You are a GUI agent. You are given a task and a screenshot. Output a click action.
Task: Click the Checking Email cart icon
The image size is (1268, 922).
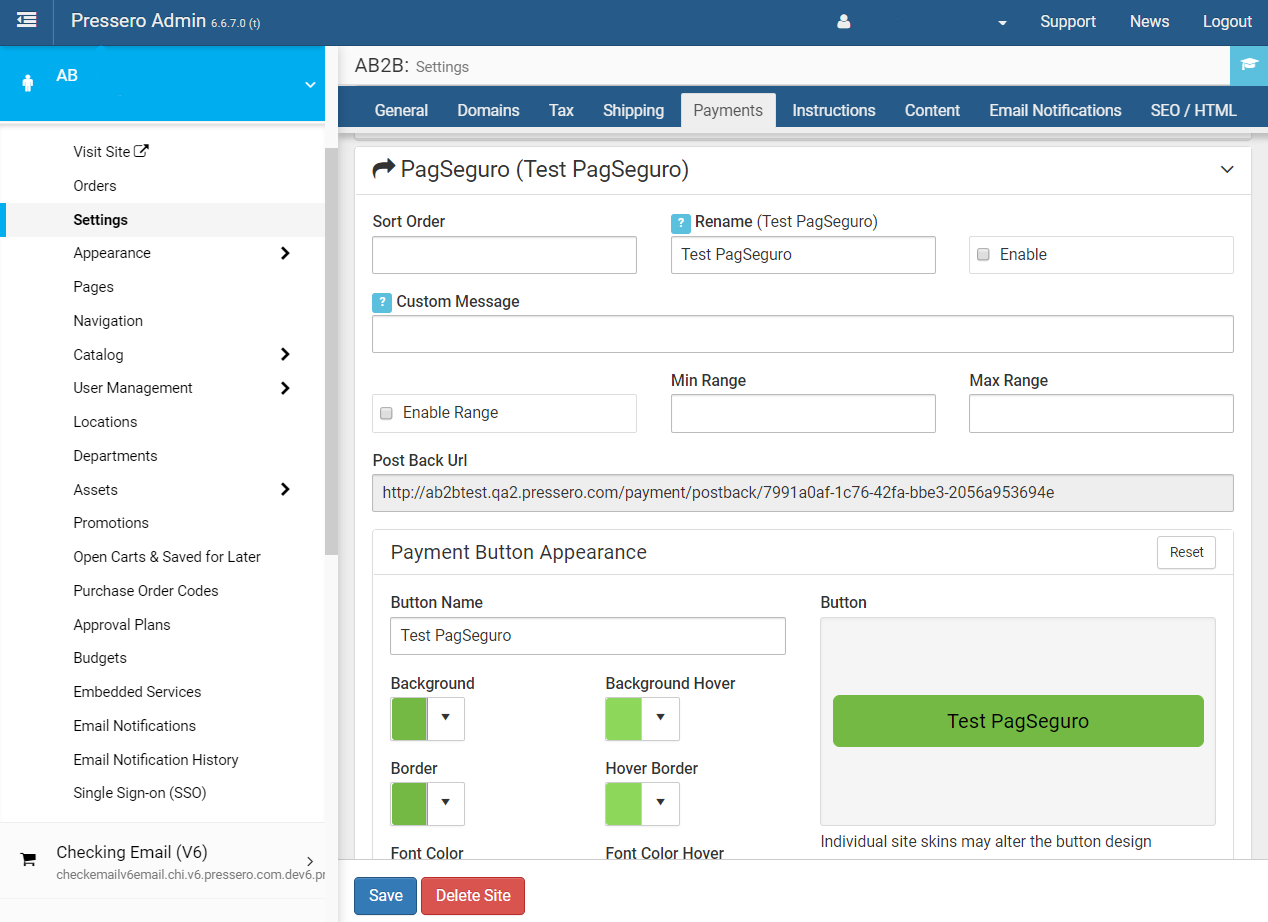click(x=28, y=859)
